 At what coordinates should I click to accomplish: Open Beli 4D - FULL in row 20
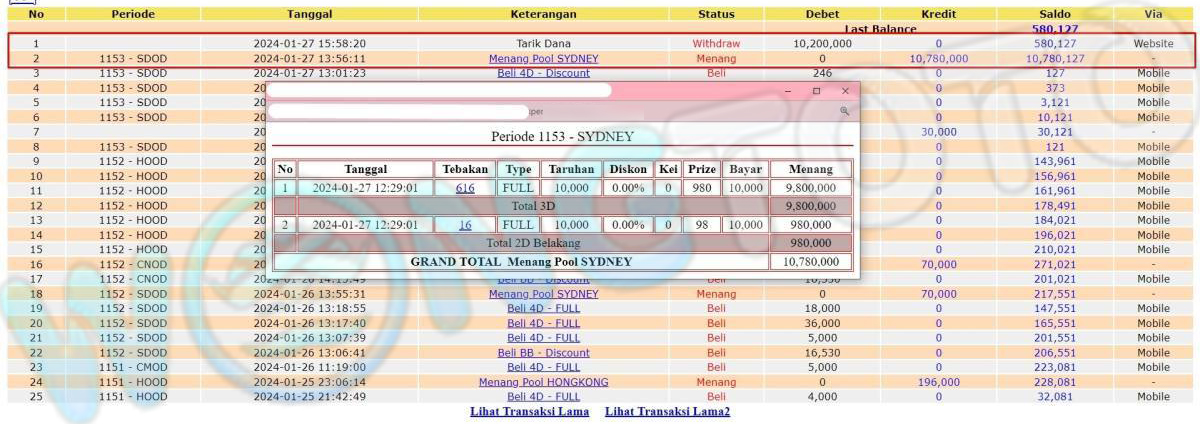543,323
